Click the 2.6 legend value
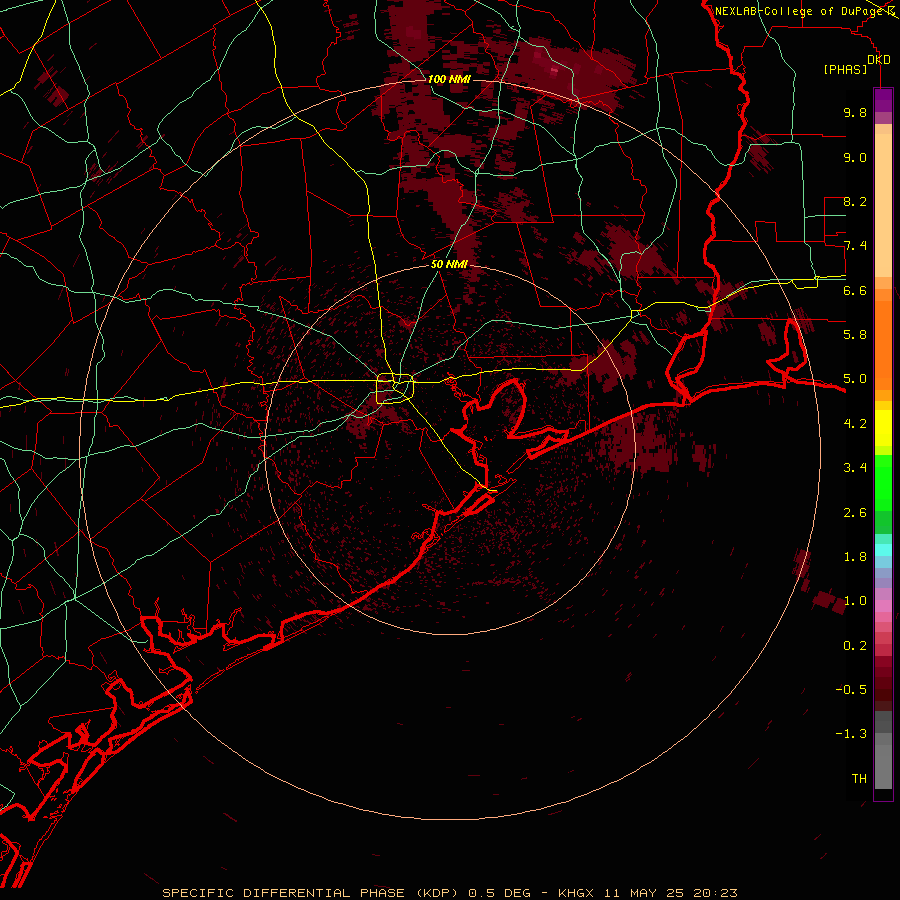Screen dimensions: 900x900 click(855, 513)
